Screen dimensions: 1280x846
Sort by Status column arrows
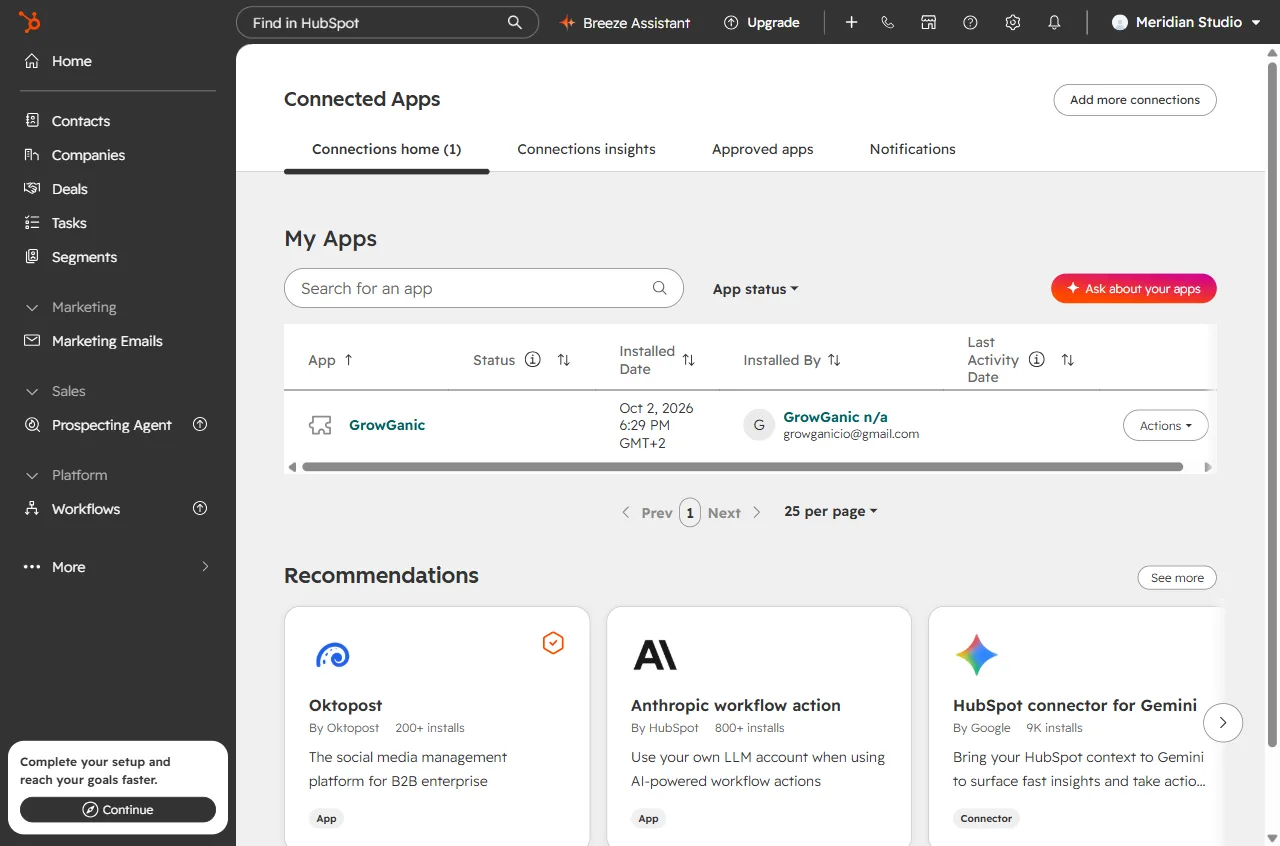coord(564,360)
